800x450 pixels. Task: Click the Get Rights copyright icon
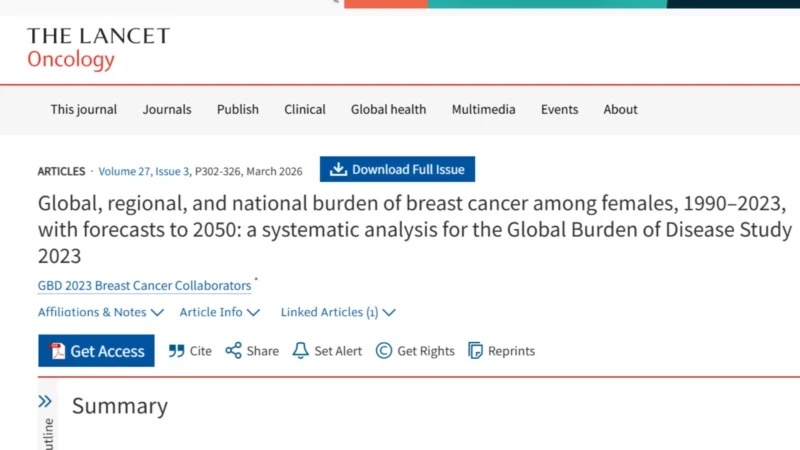point(384,351)
